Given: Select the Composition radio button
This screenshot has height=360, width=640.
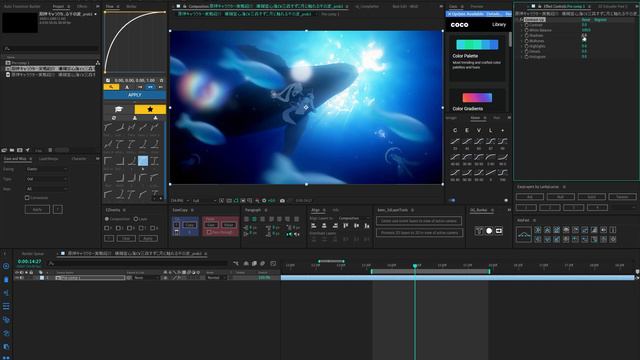Looking at the screenshot, I should [x=107, y=219].
